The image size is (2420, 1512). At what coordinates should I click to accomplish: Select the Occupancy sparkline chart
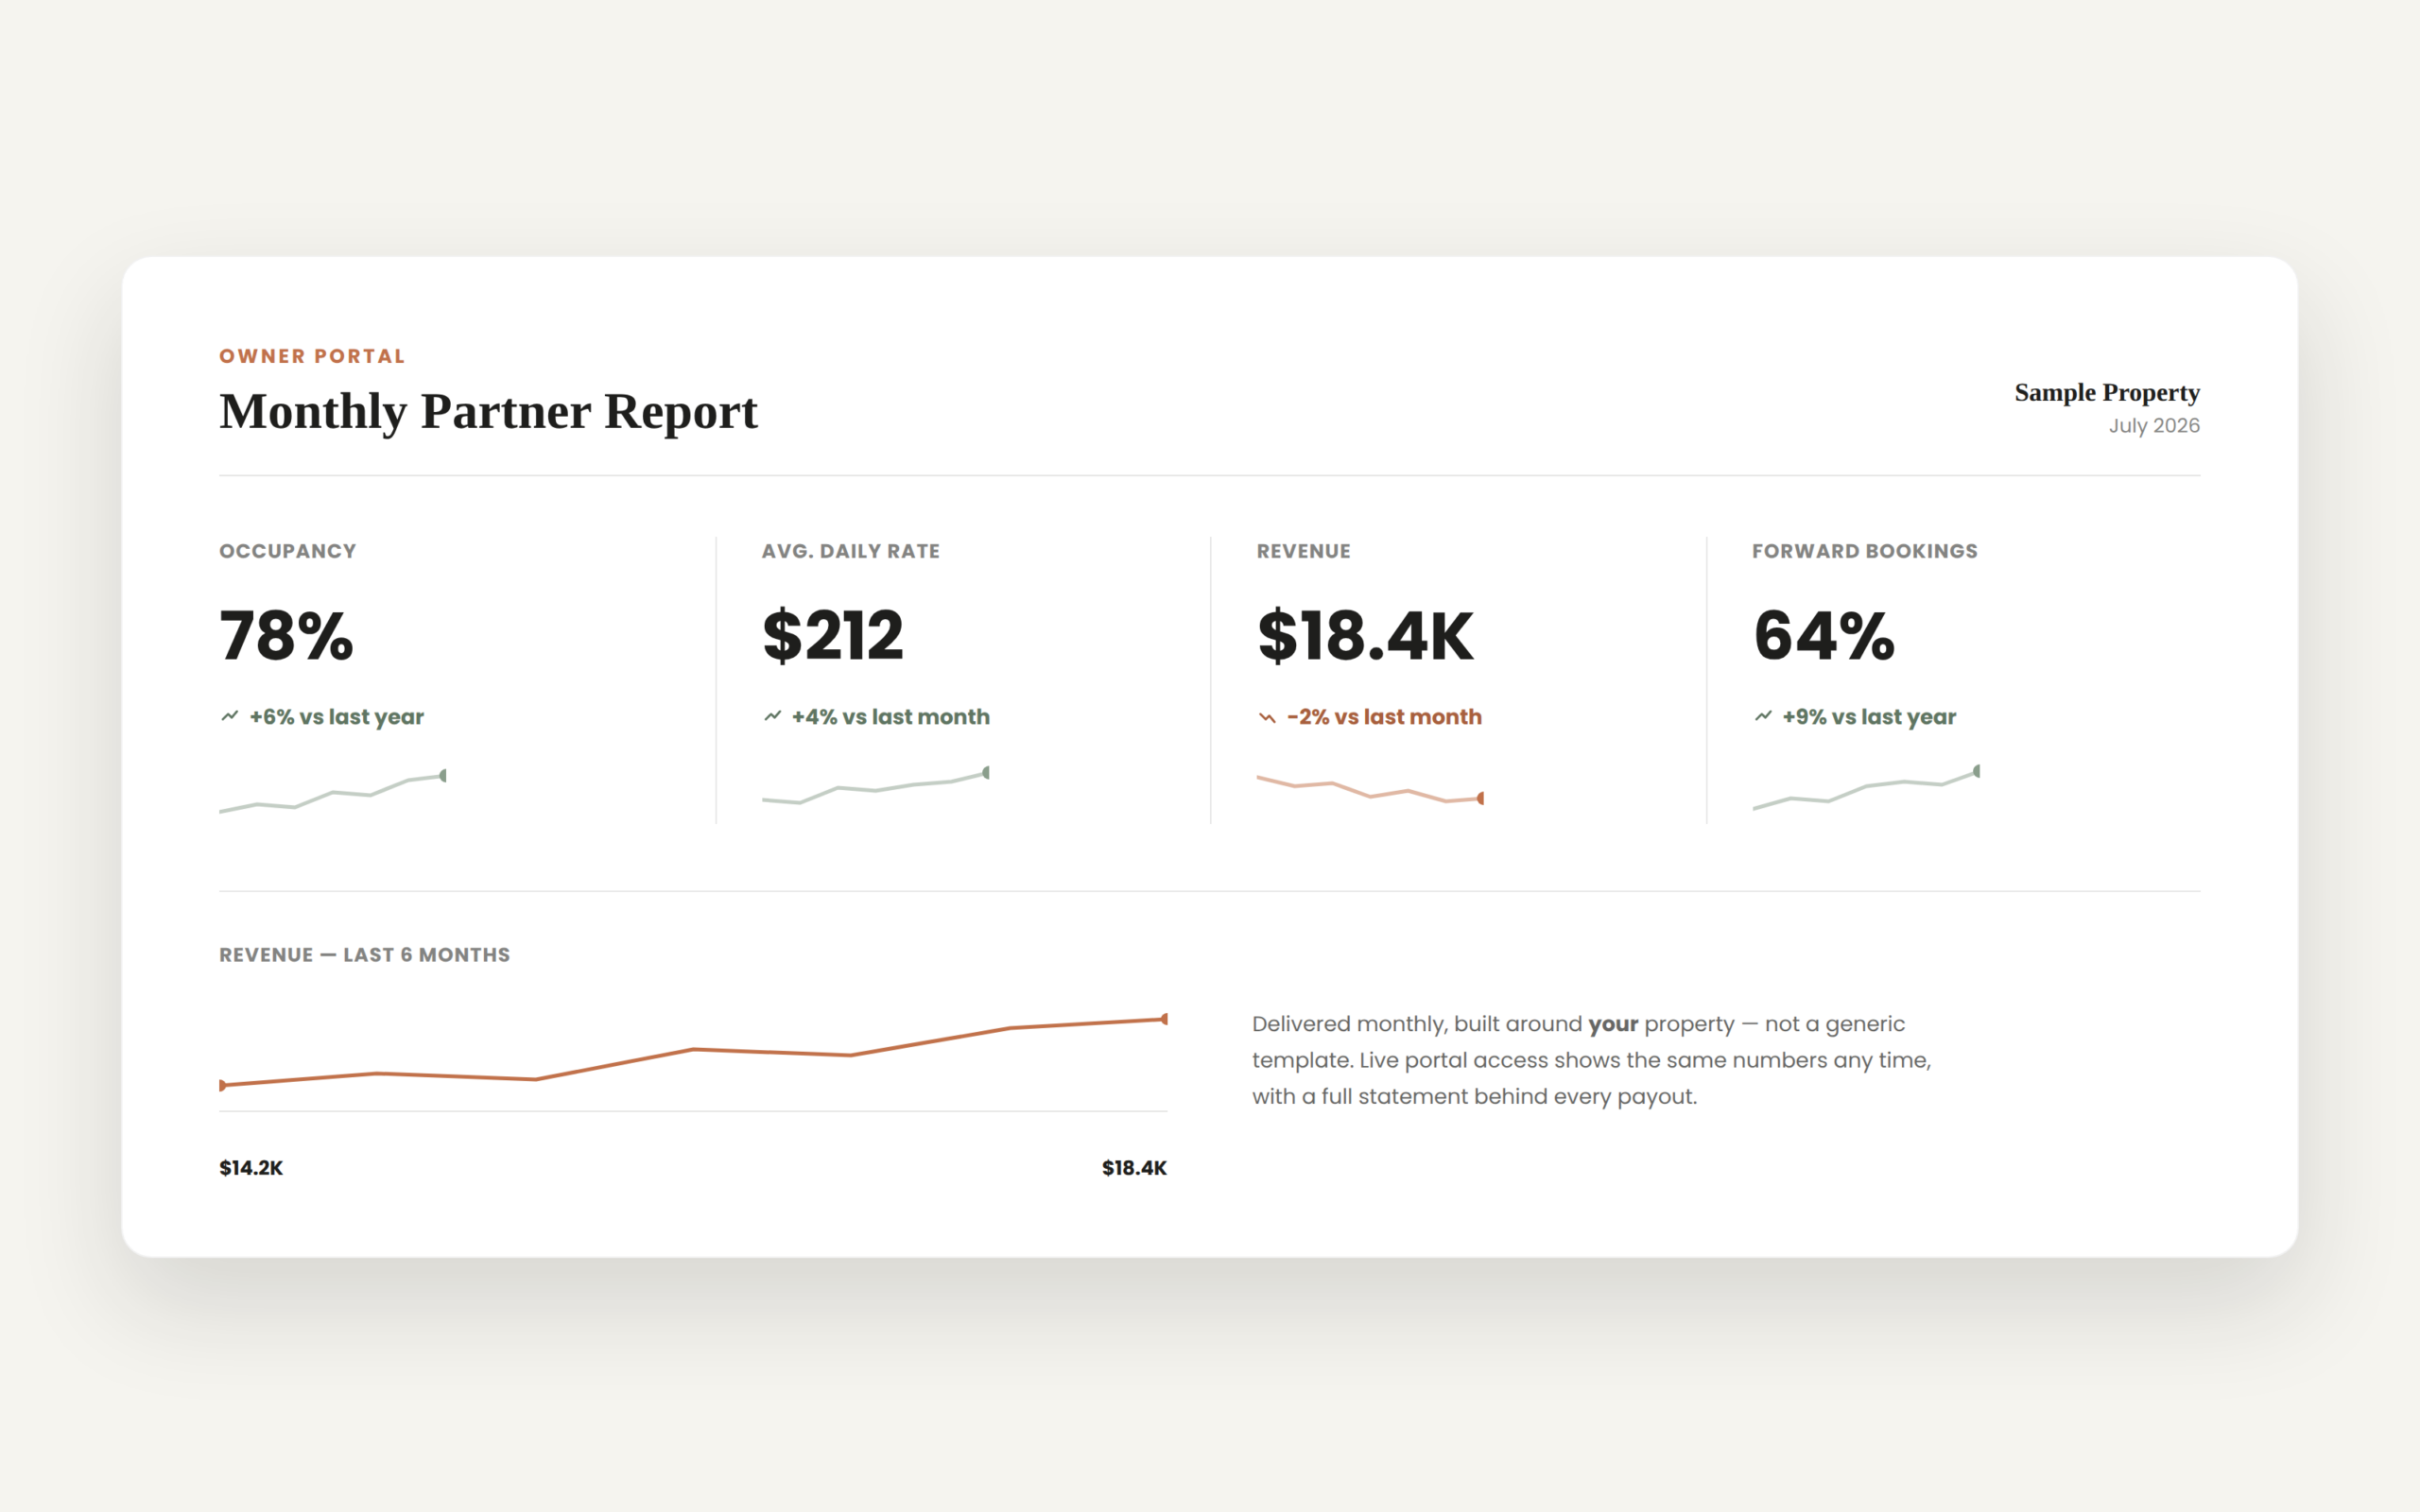[x=333, y=792]
